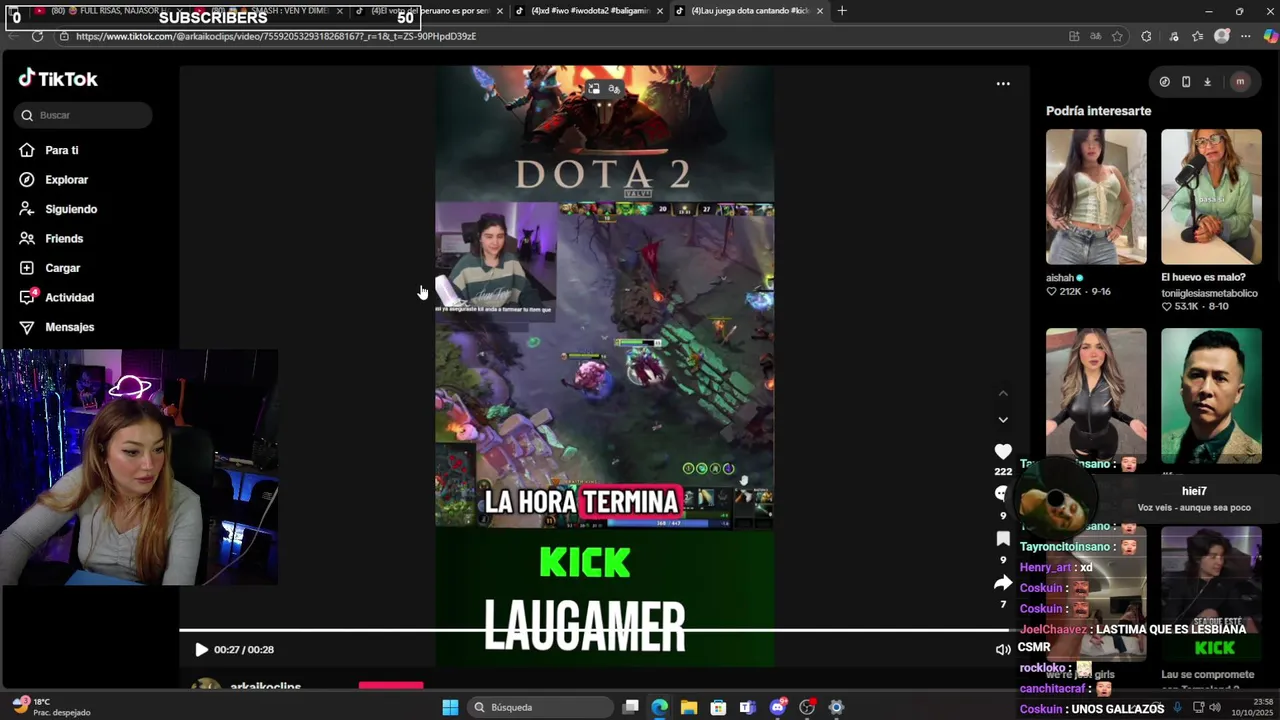Open Settings gear on the taskbar
Viewport: 1280px width, 720px height.
pos(837,708)
